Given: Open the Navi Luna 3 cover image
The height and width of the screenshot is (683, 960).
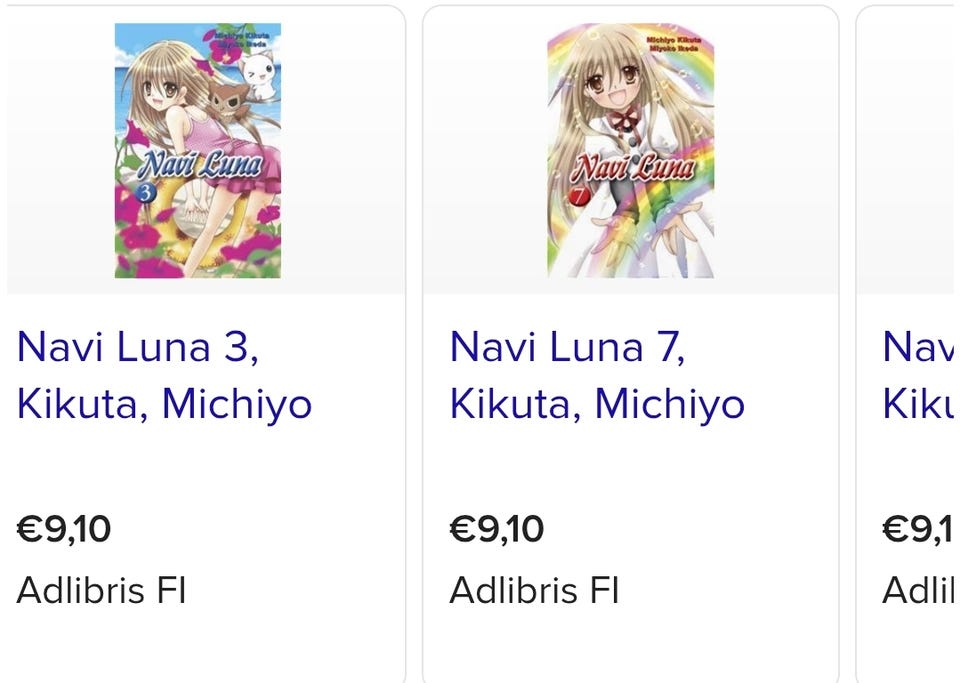Looking at the screenshot, I should point(197,150).
